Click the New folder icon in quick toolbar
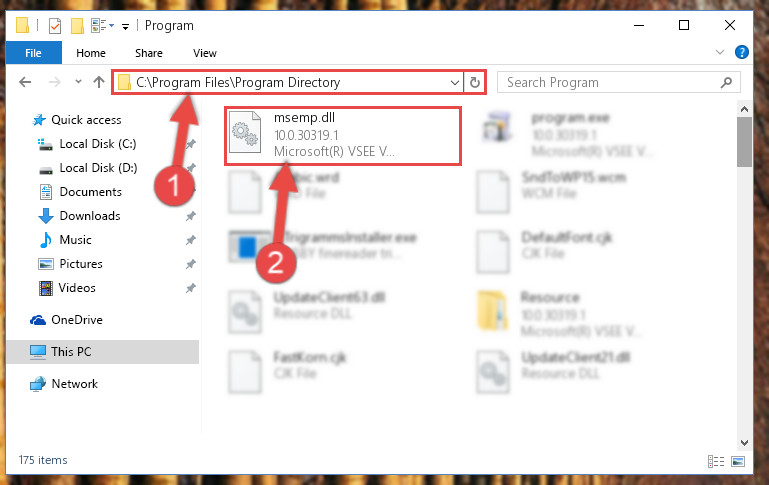 (x=77, y=26)
